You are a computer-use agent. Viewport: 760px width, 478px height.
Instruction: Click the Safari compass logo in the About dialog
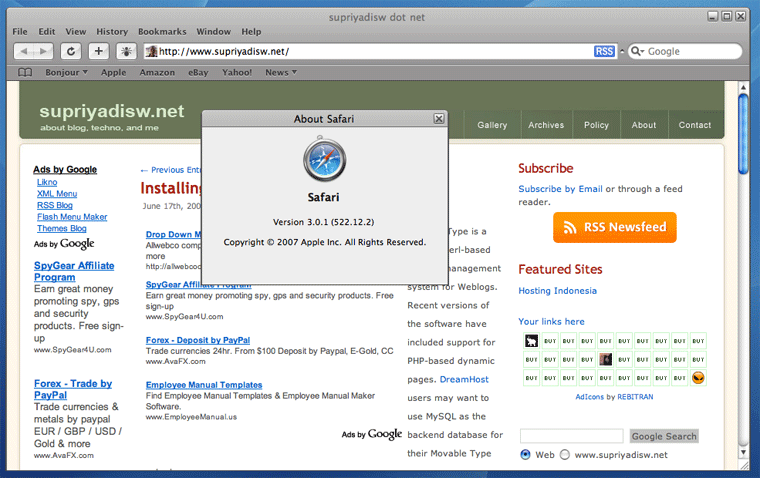click(324, 159)
